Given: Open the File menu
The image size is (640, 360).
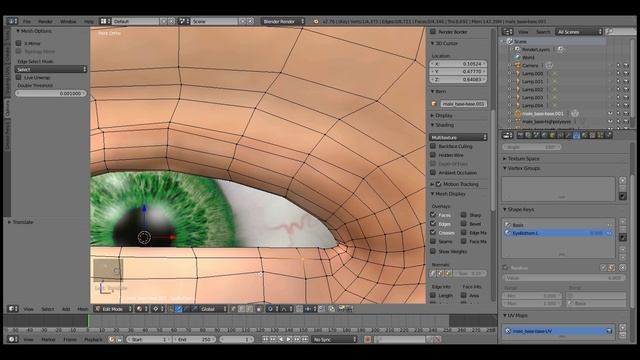Looking at the screenshot, I should (x=27, y=21).
